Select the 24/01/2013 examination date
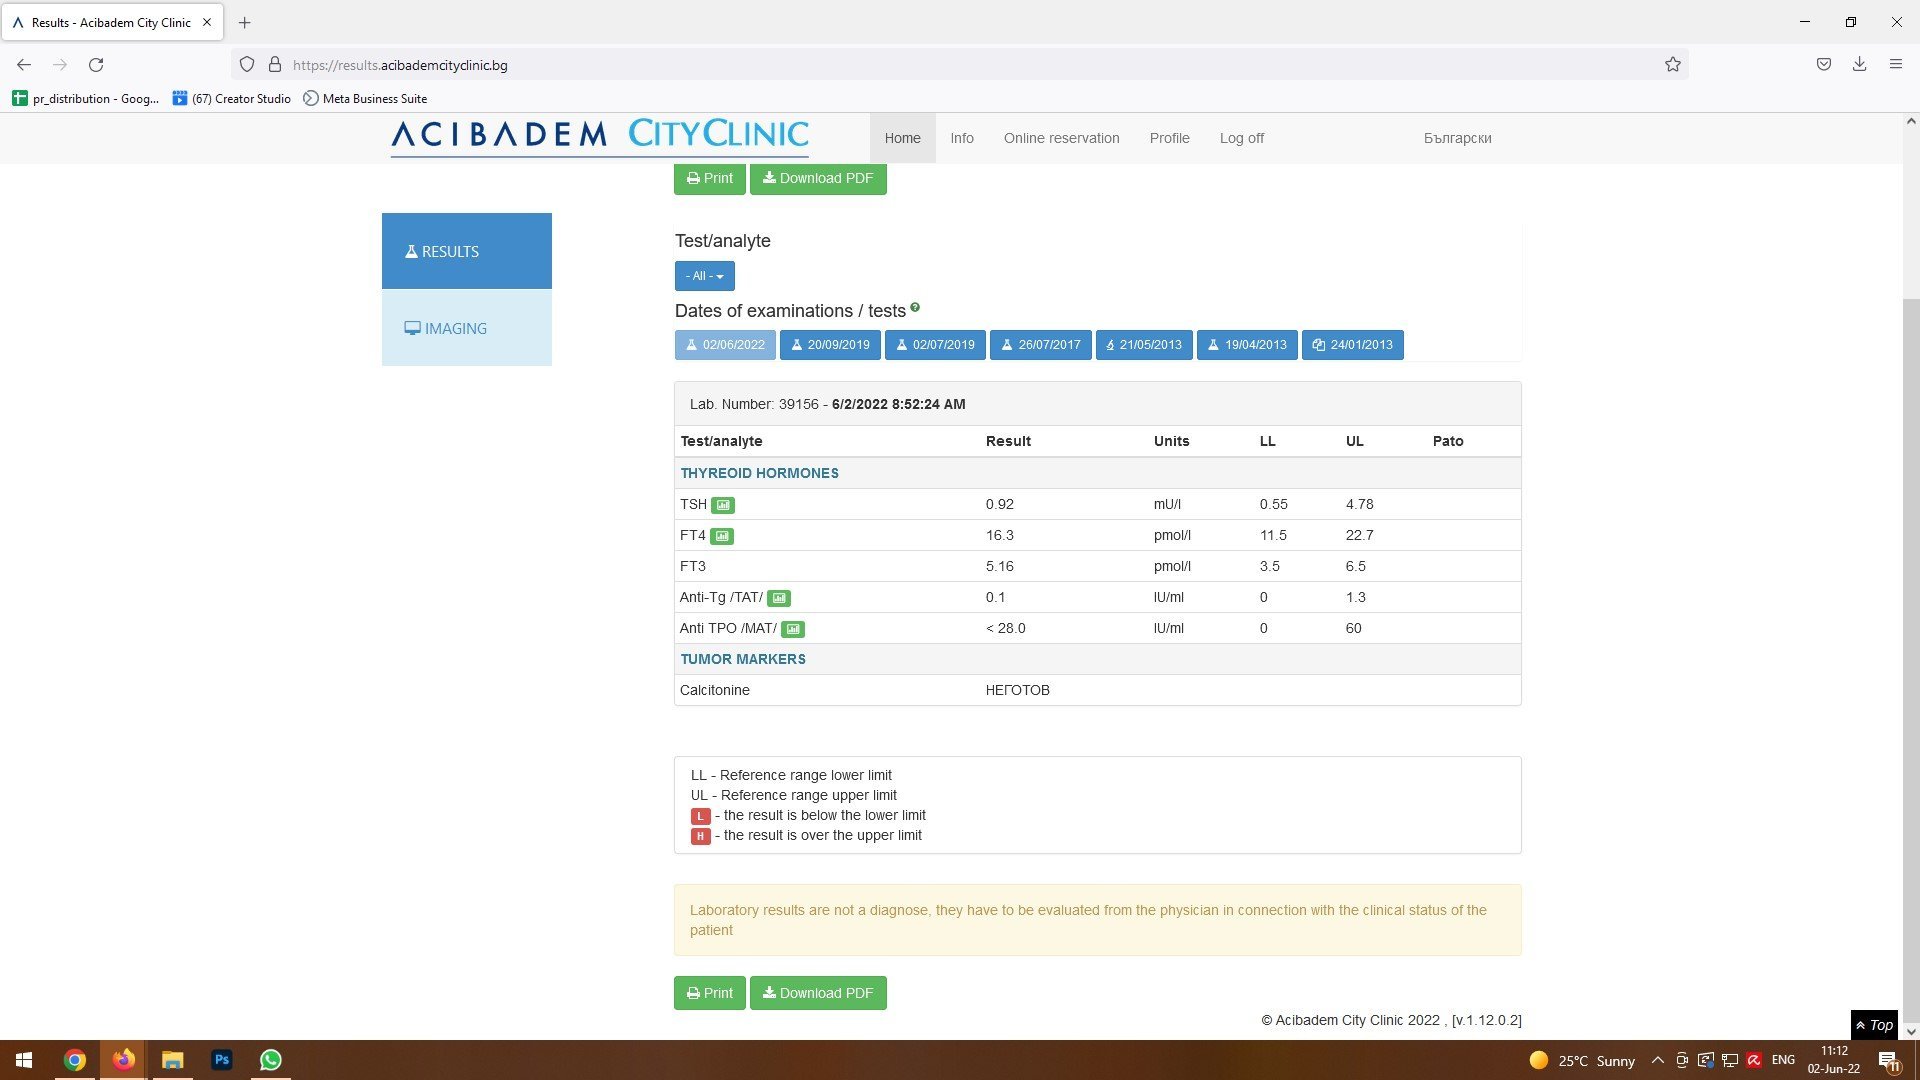This screenshot has height=1080, width=1920. (1352, 345)
